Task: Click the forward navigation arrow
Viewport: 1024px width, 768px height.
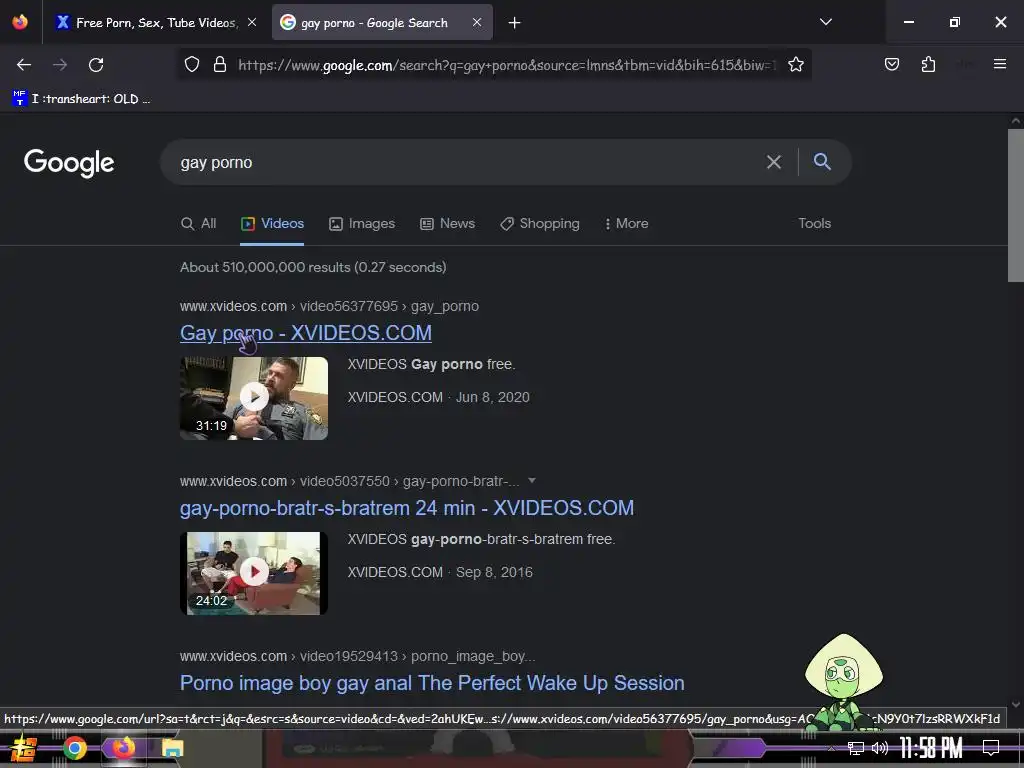Action: point(60,65)
